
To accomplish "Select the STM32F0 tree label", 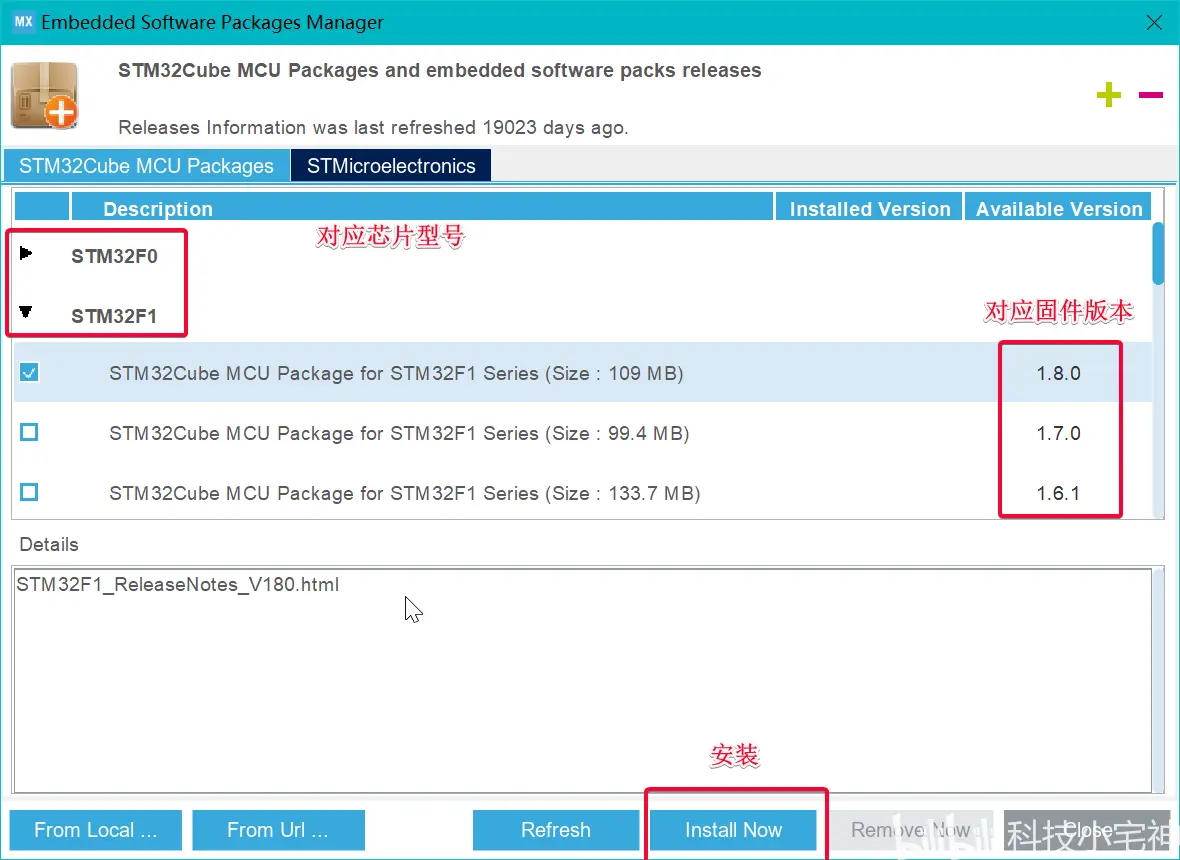I will (x=114, y=257).
